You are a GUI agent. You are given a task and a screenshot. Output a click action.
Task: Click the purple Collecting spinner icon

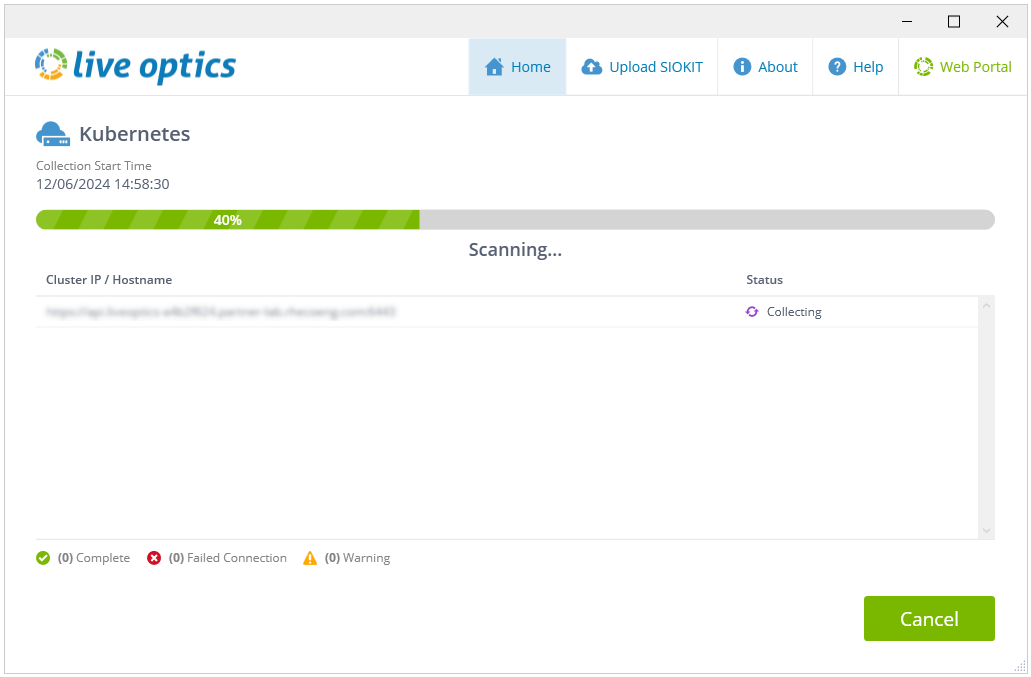click(x=752, y=312)
